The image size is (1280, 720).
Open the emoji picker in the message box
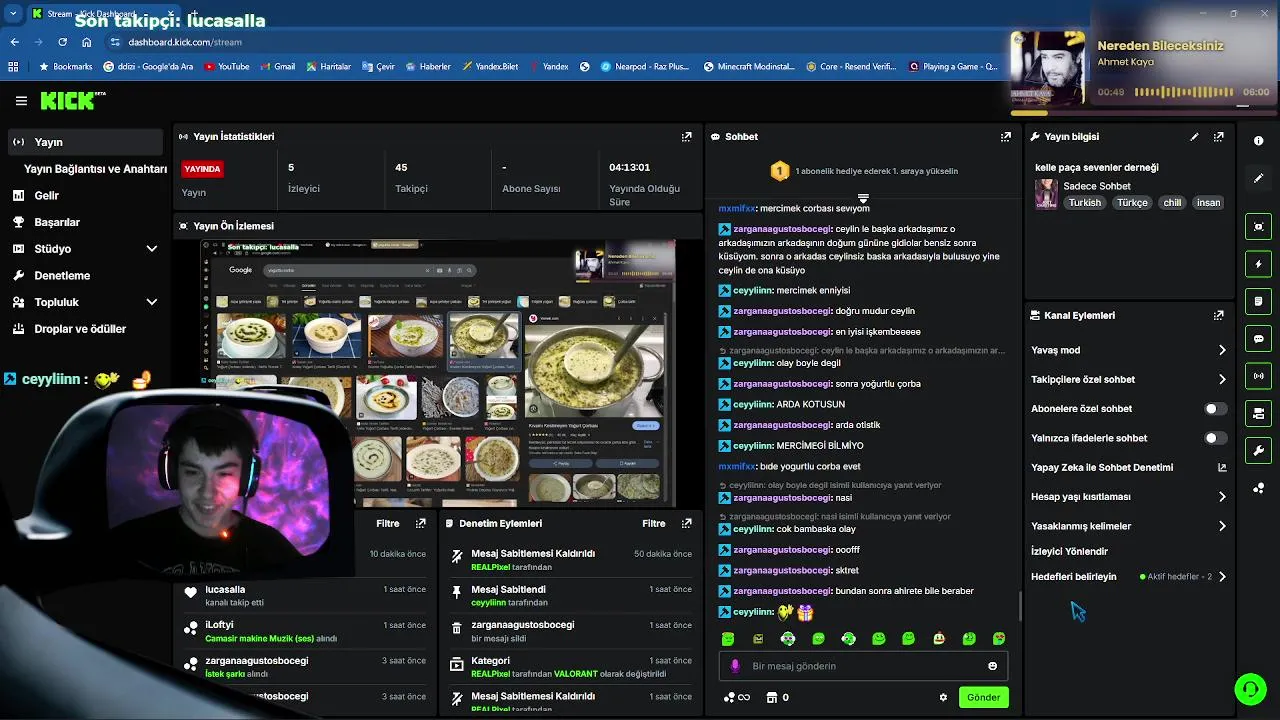(x=992, y=666)
